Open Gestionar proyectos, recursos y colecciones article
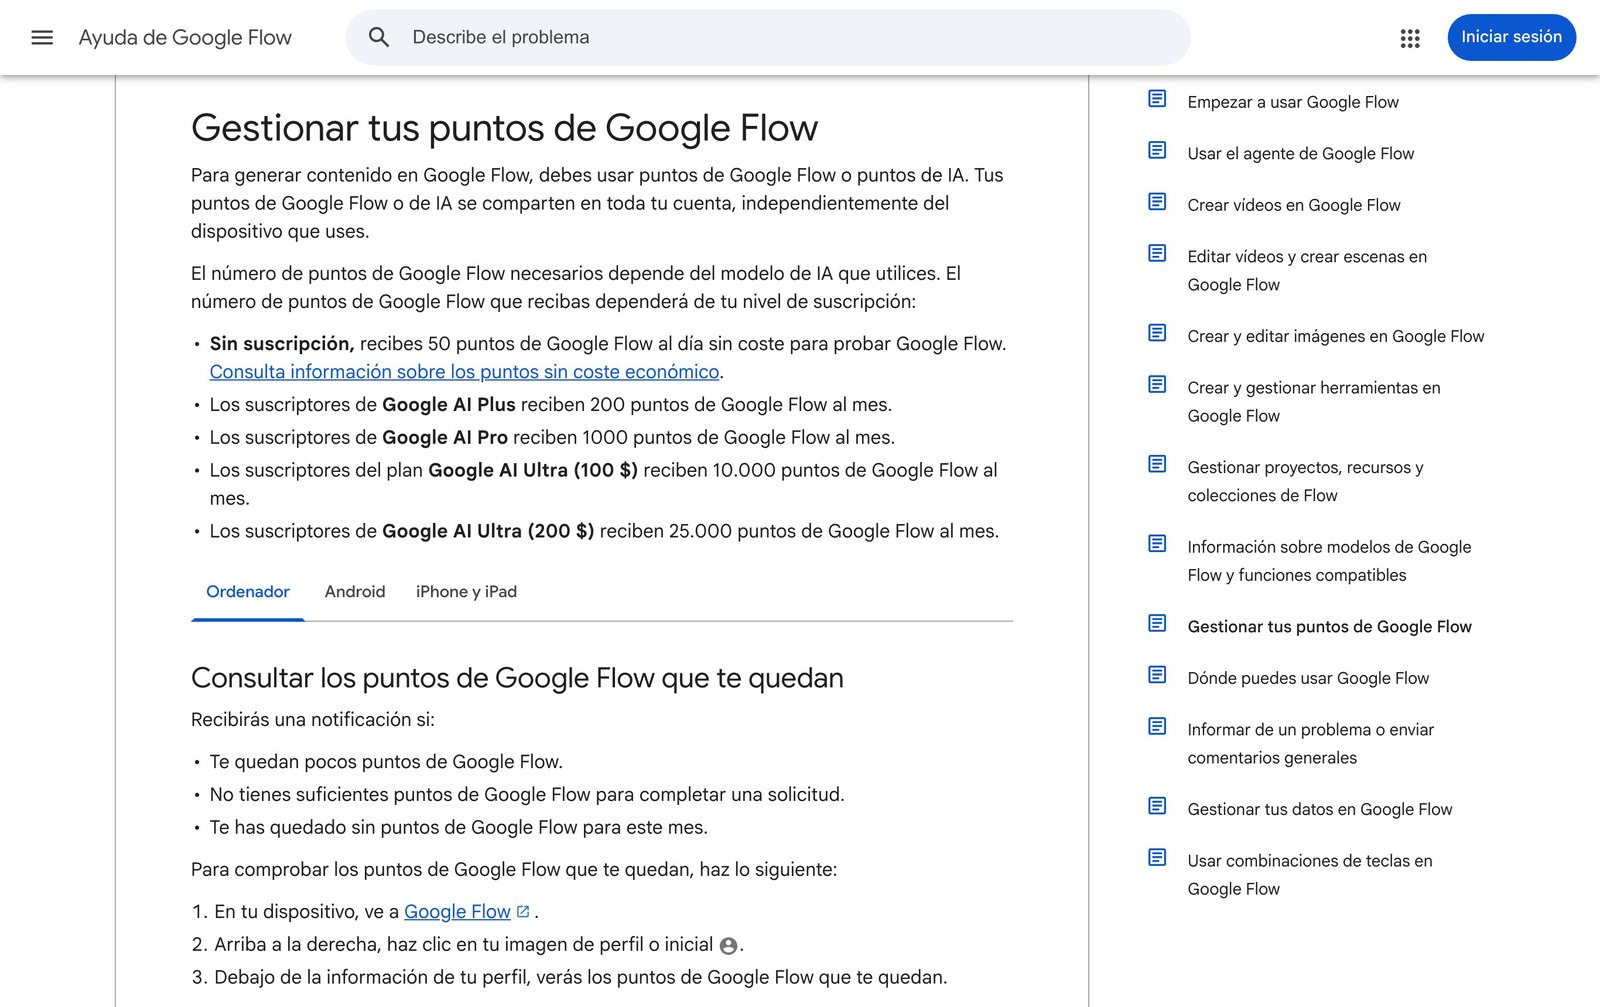 [x=1305, y=482]
